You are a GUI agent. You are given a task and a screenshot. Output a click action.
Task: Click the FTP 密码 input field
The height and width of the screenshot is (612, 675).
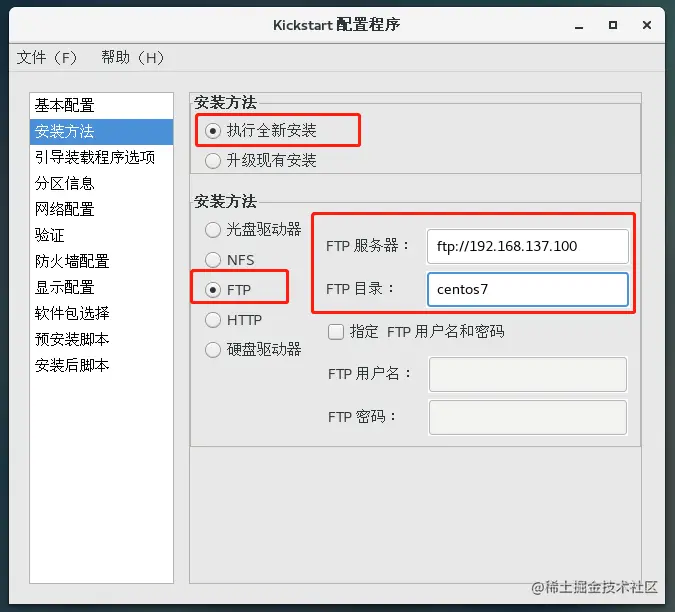[x=527, y=417]
